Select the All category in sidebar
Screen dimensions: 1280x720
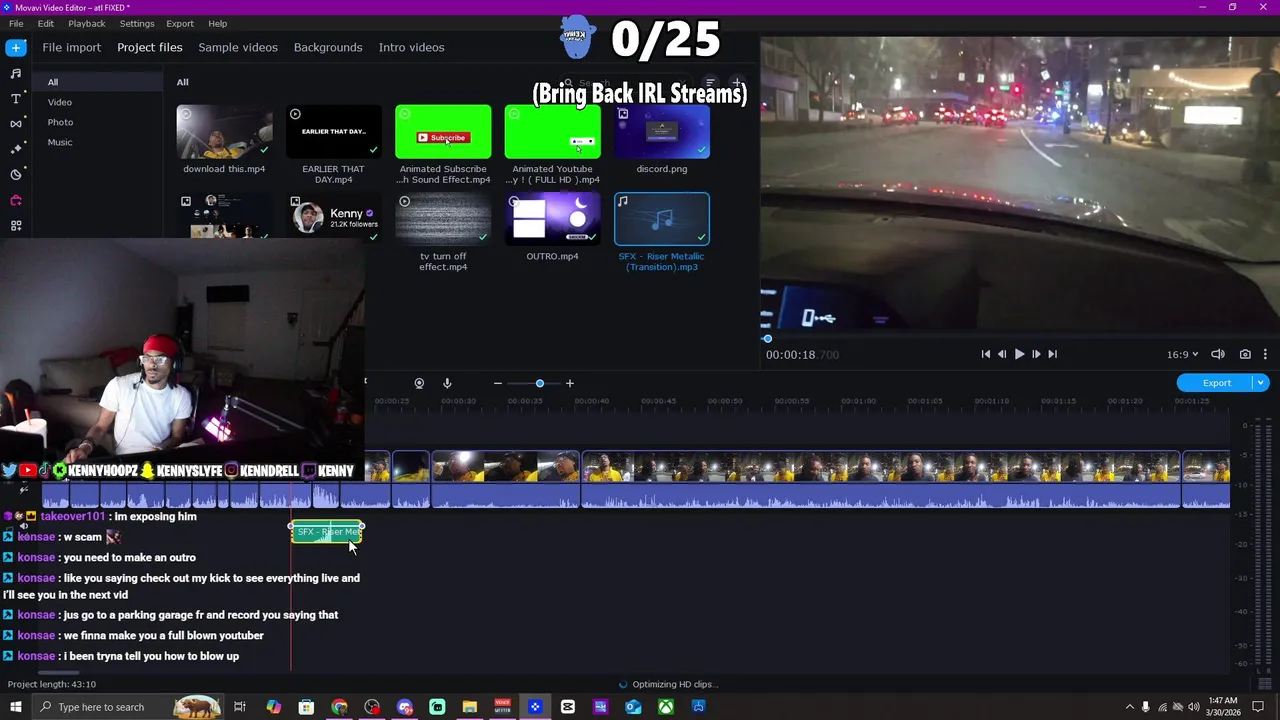(x=96, y=82)
